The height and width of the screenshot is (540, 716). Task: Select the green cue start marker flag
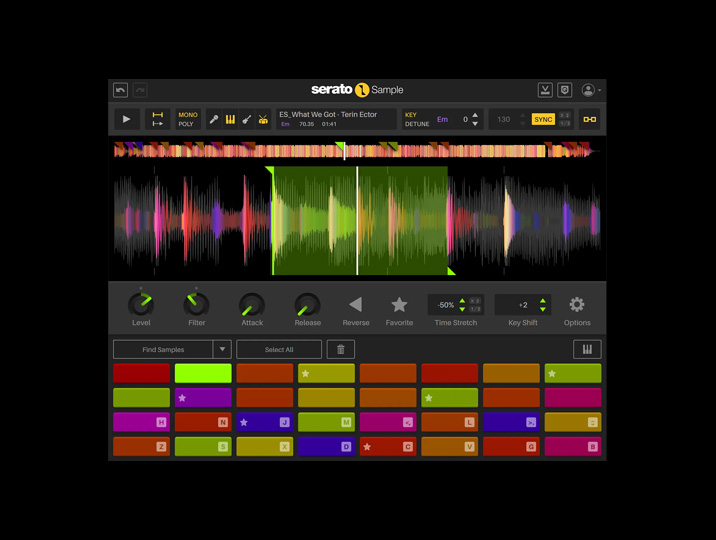tap(269, 170)
